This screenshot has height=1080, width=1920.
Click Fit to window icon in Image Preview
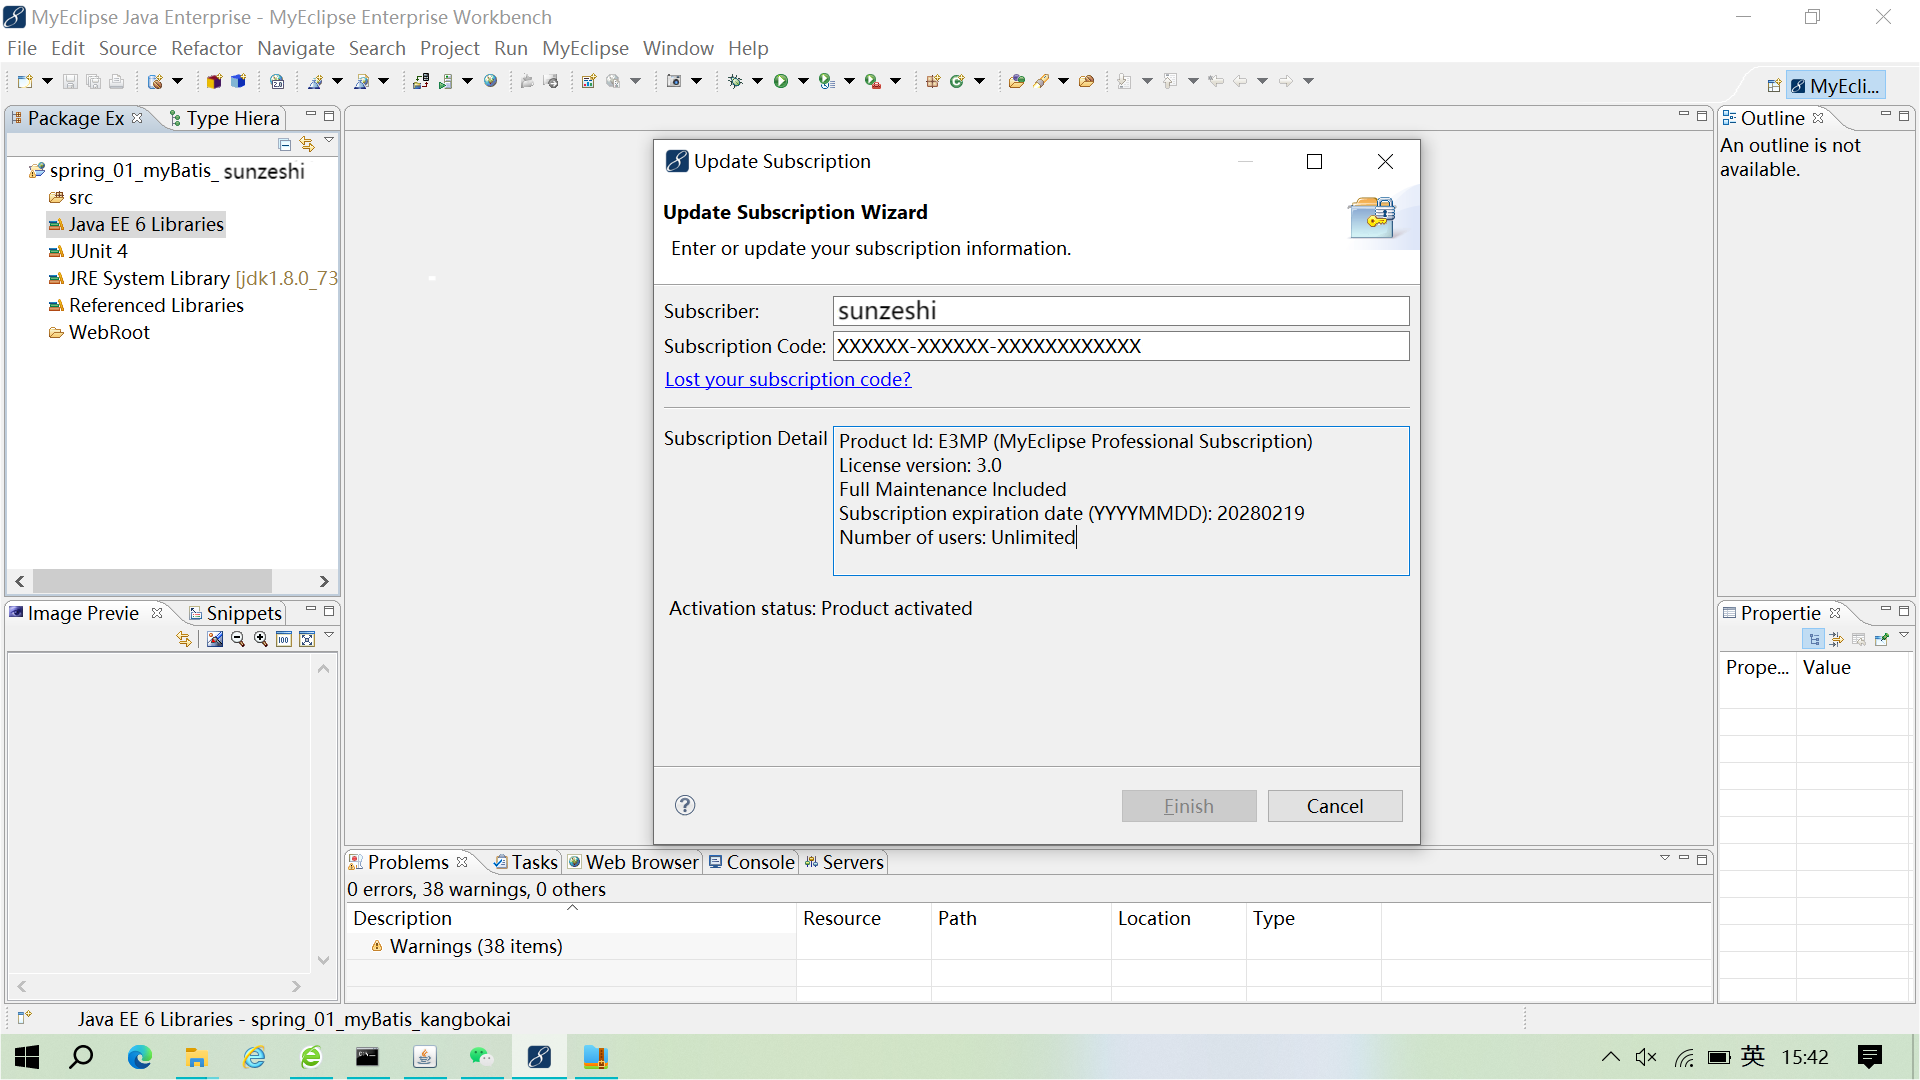[307, 639]
